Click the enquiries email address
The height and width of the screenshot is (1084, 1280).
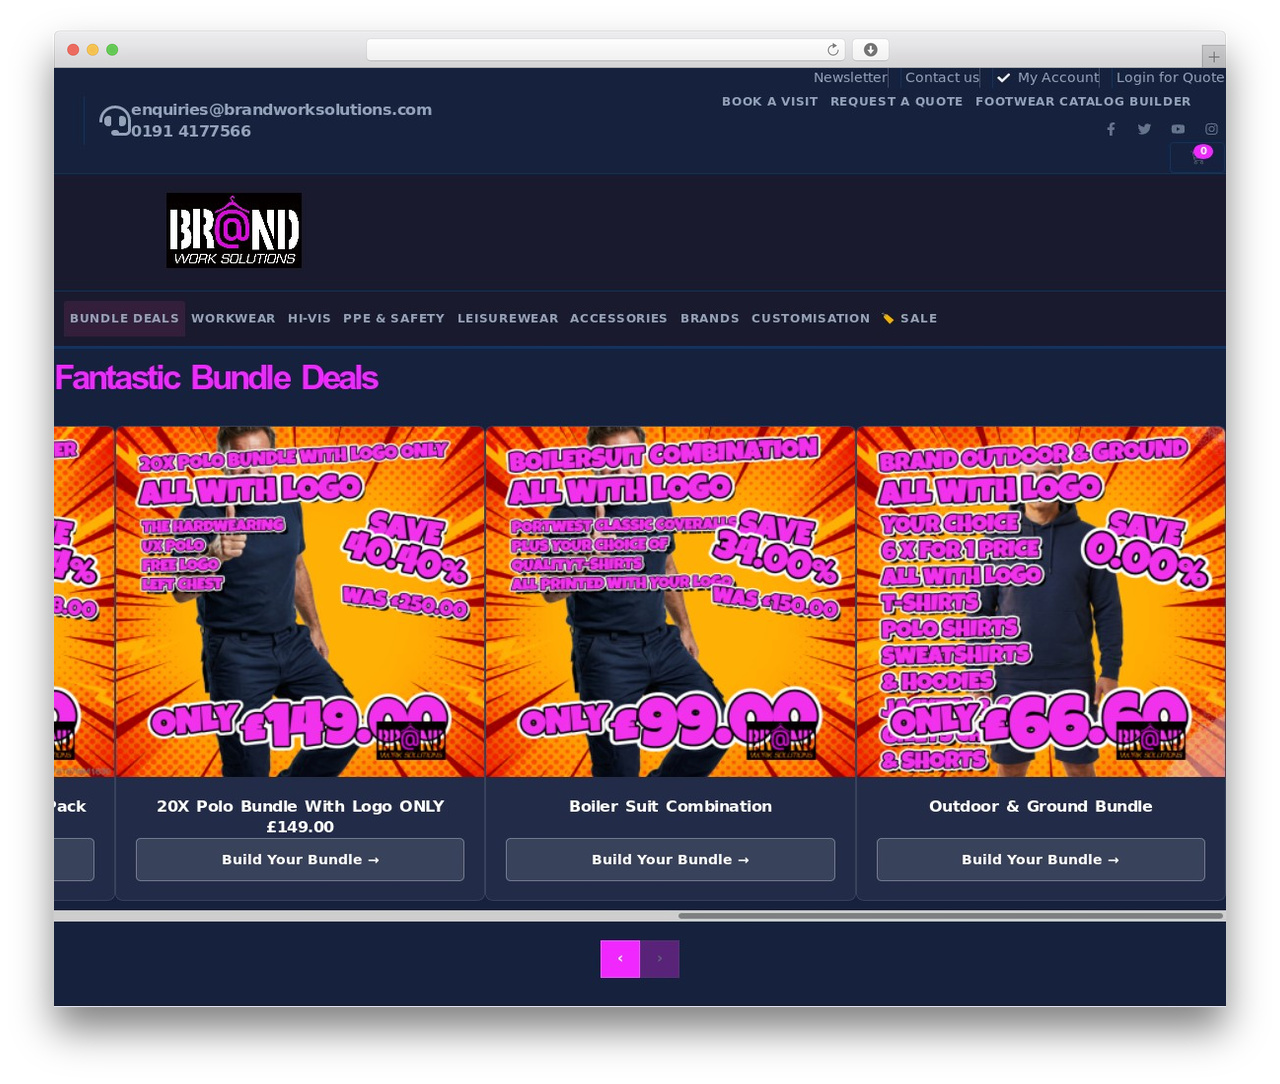click(x=282, y=109)
